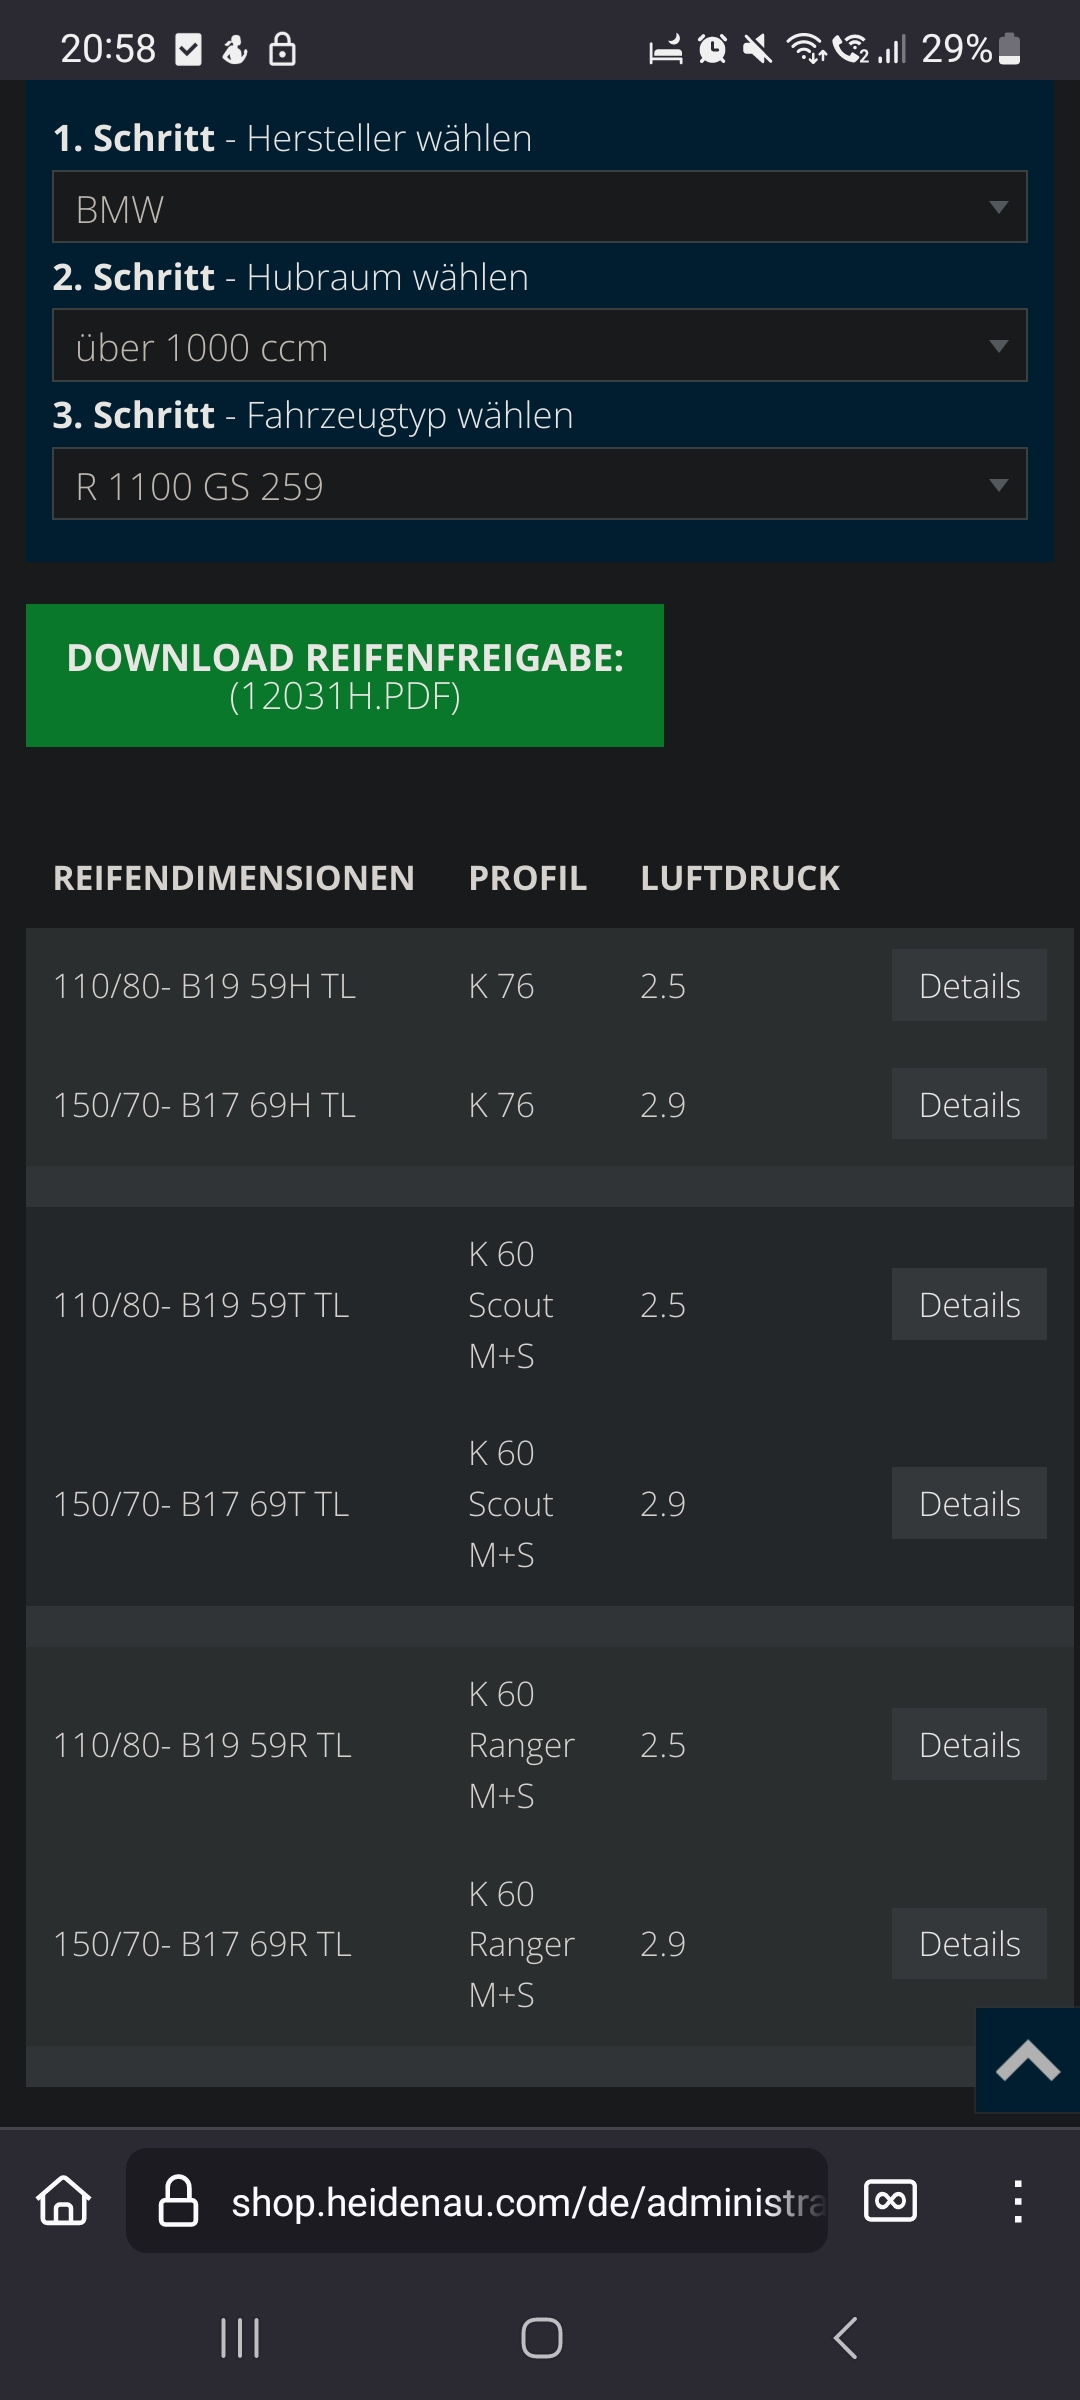Open the Fahrzeugtyp dropdown R 1100 GS 259
This screenshot has height=2400, width=1080.
click(540, 484)
